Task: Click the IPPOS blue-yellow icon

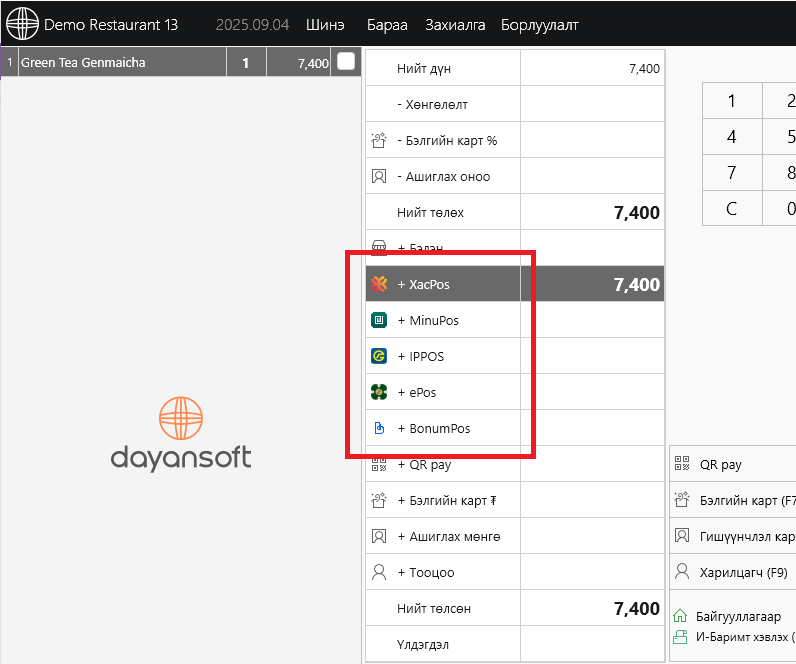Action: click(x=379, y=356)
